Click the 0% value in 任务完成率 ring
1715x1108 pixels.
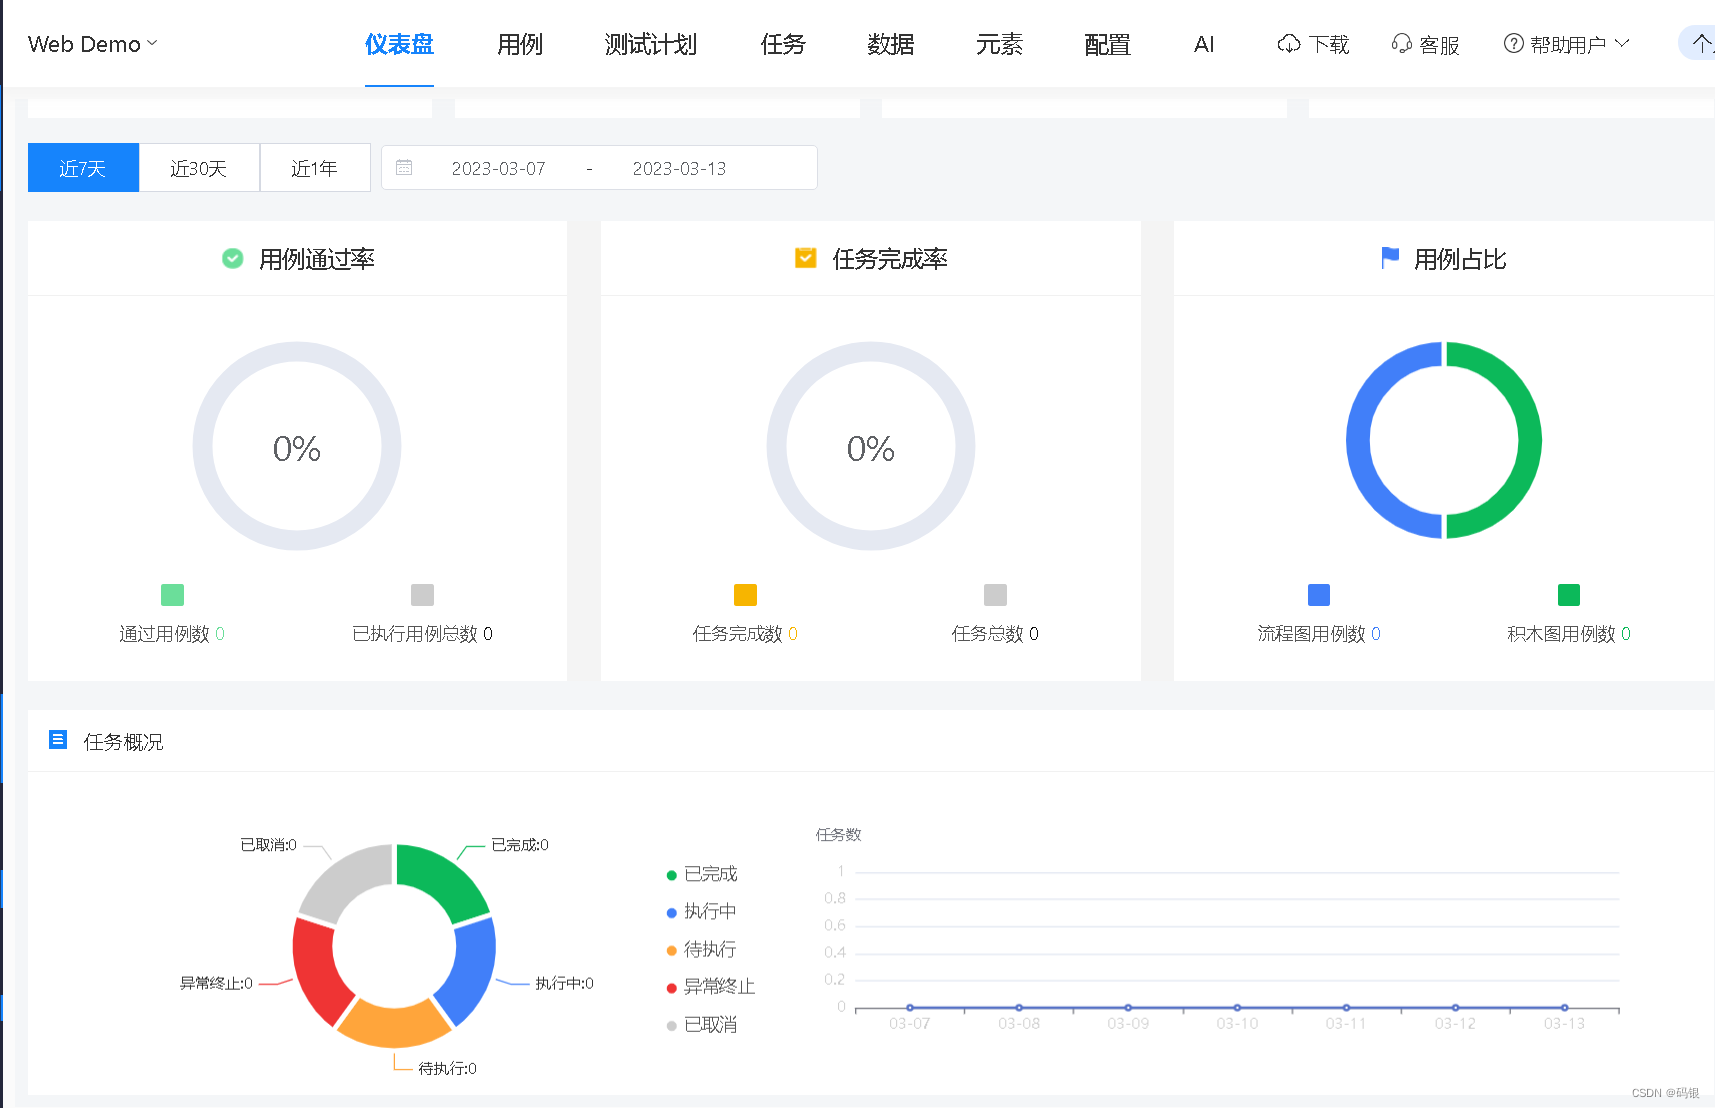click(871, 448)
